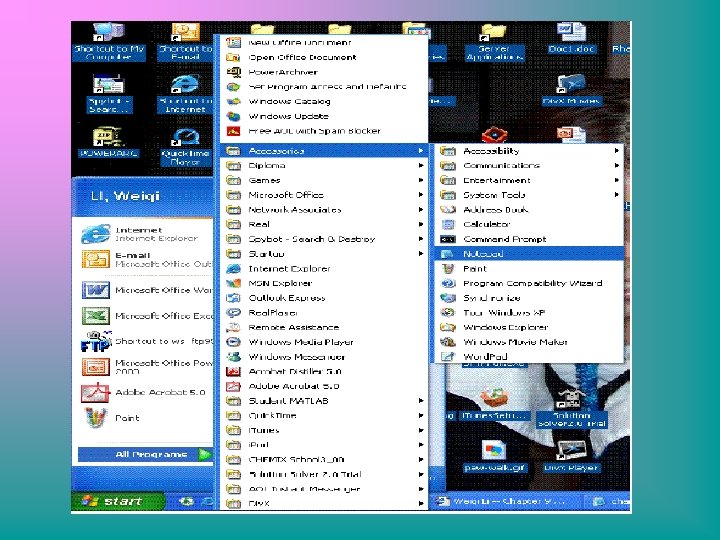Click the Windows start button
The image size is (720, 540).
click(x=118, y=501)
